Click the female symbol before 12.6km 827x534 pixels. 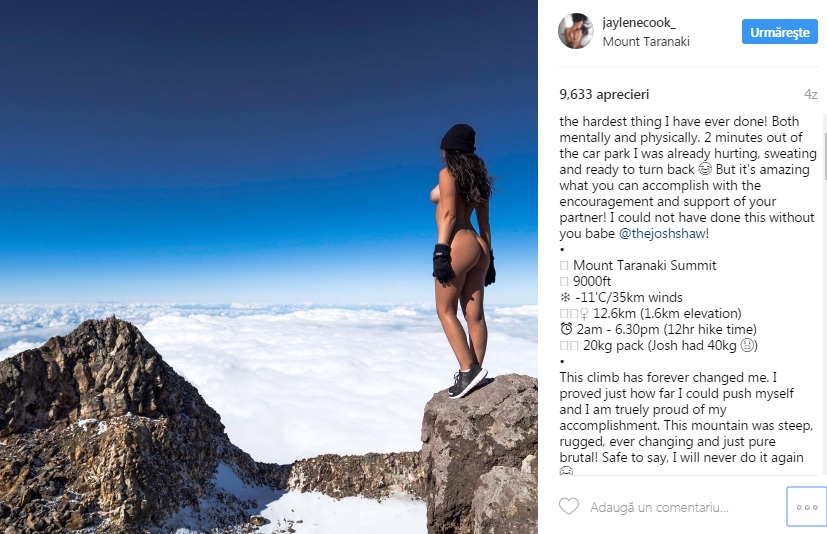click(x=584, y=314)
